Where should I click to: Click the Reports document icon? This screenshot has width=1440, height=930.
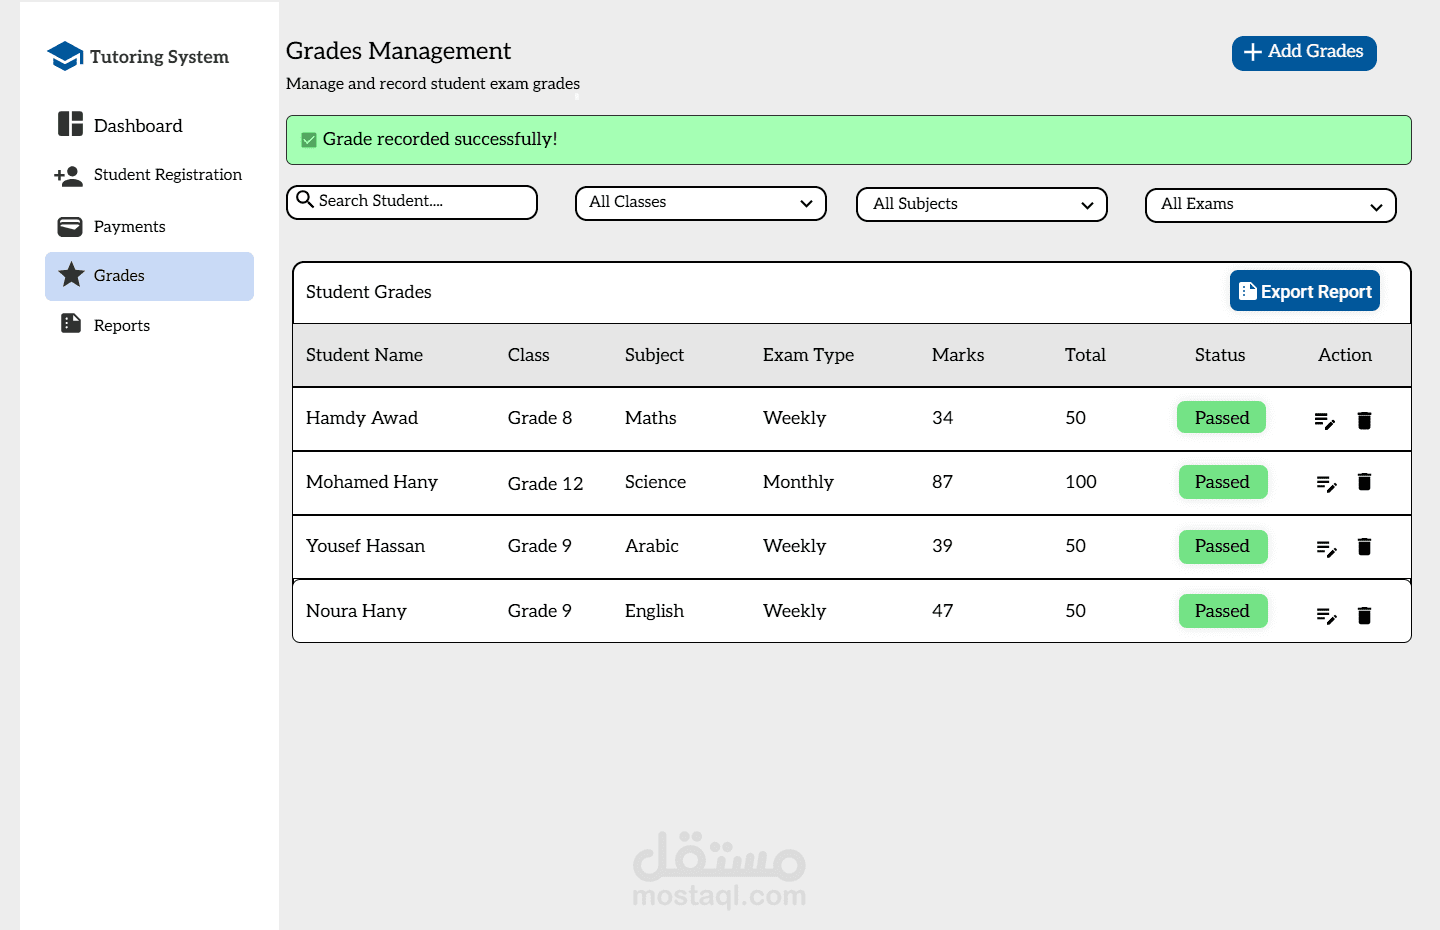click(x=71, y=323)
